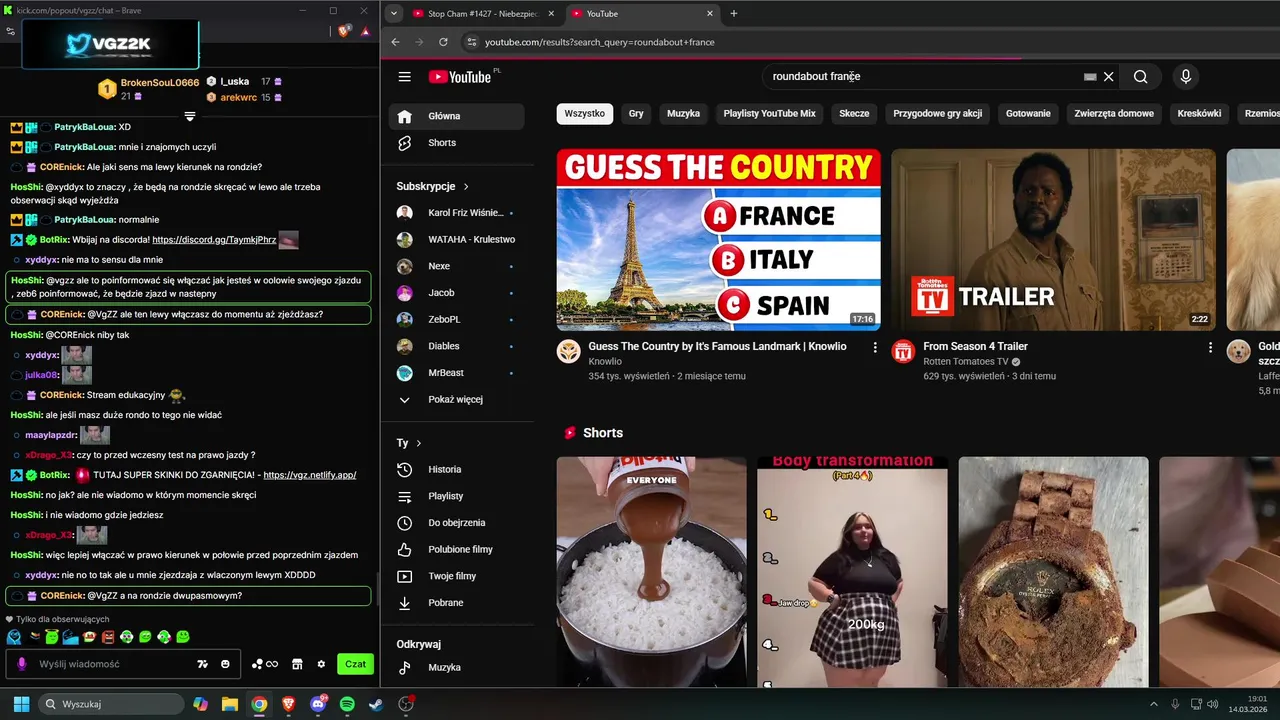This screenshot has width=1280, height=720.
Task: Select the Kreskówki filter chip
Action: click(1199, 114)
